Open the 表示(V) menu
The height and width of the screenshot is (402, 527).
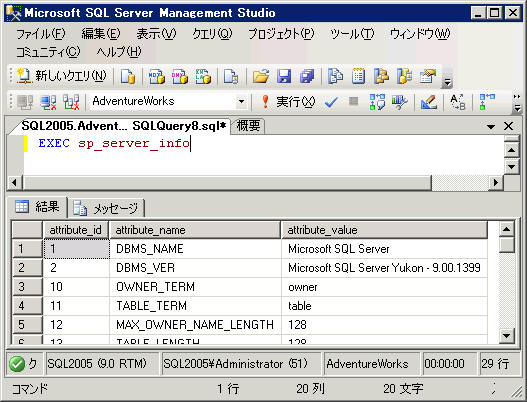[x=156, y=34]
